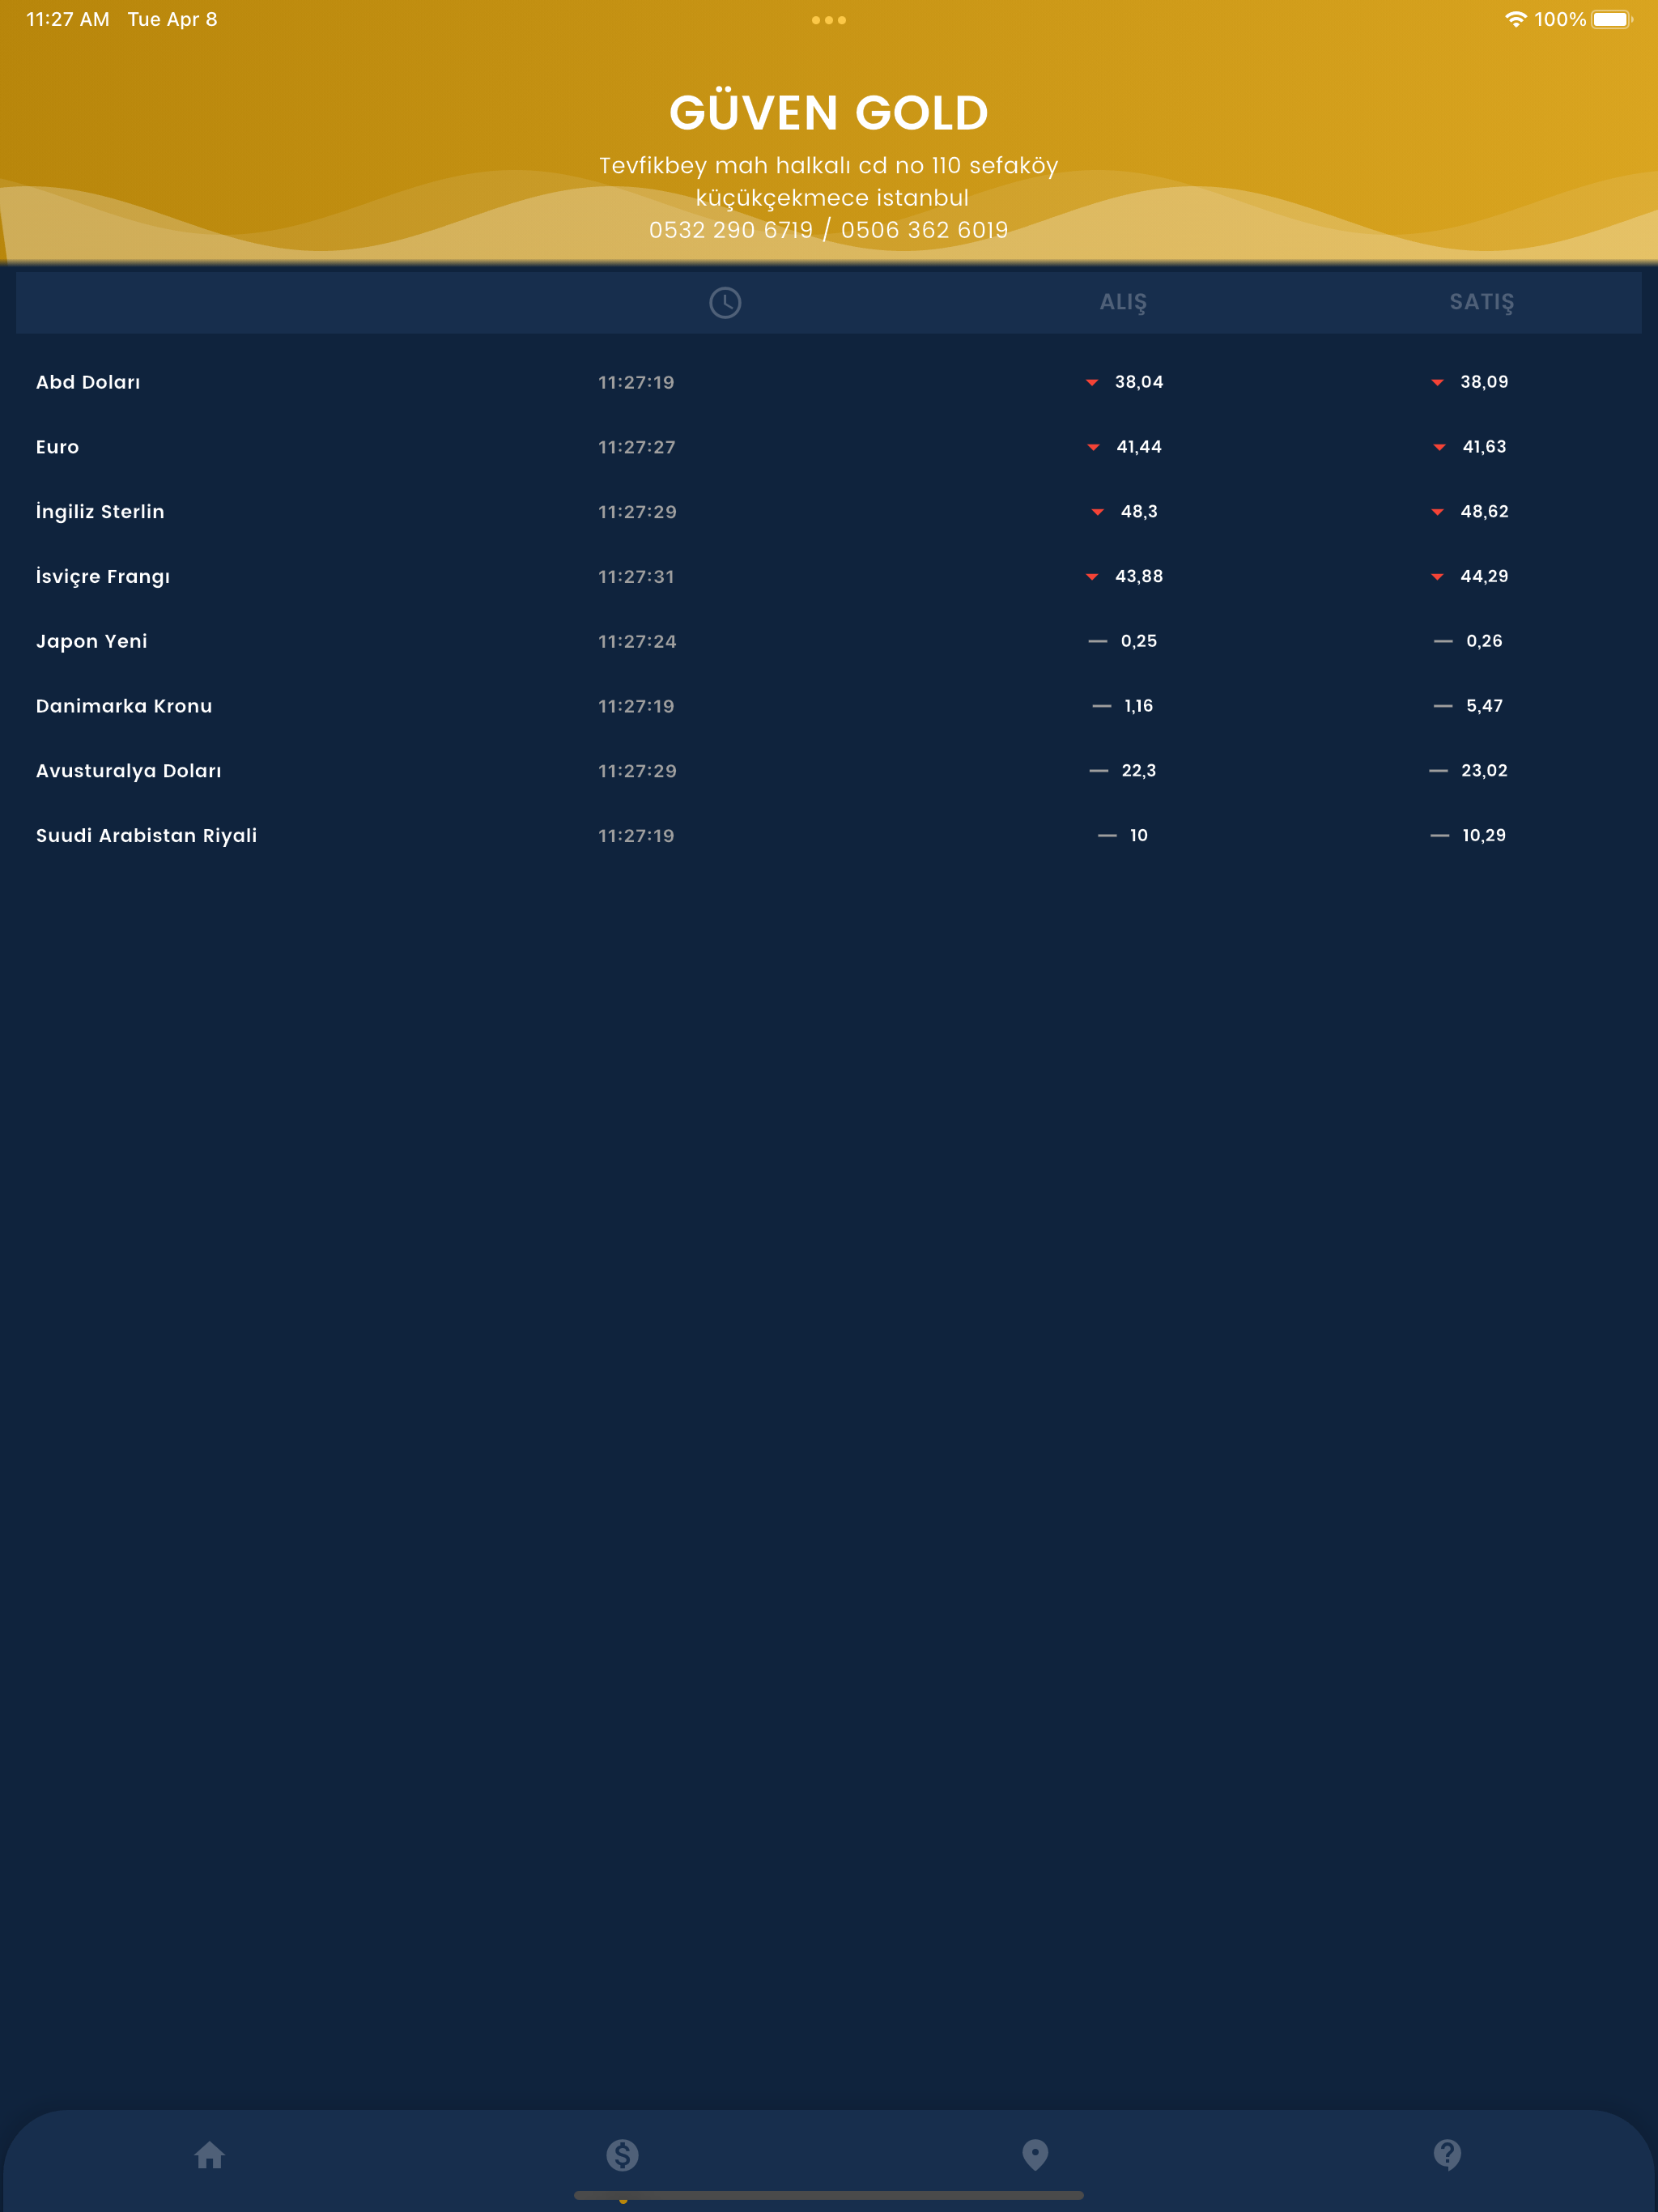Tap Sterlin buying price 48,3
Image resolution: width=1658 pixels, height=2212 pixels.
1139,511
